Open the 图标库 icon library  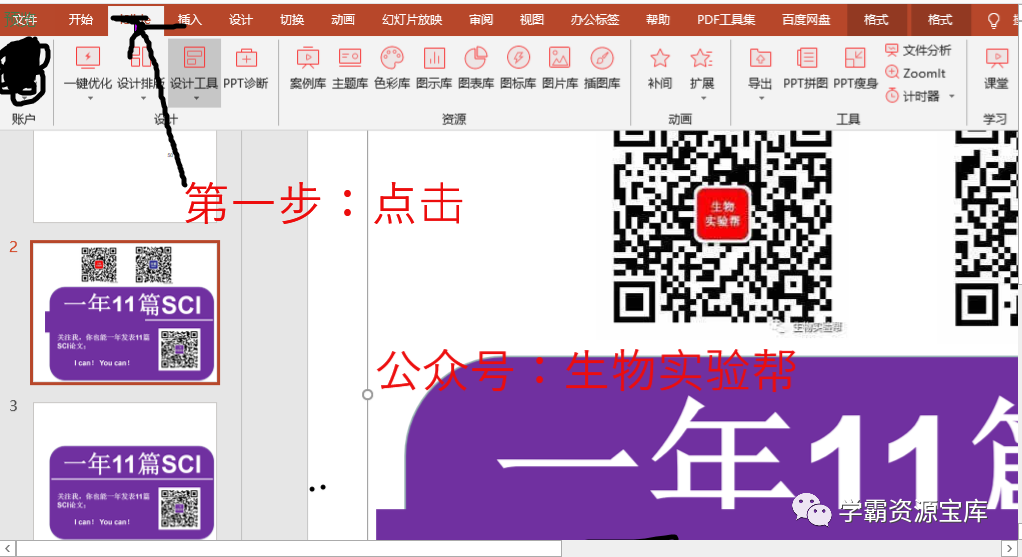point(518,68)
